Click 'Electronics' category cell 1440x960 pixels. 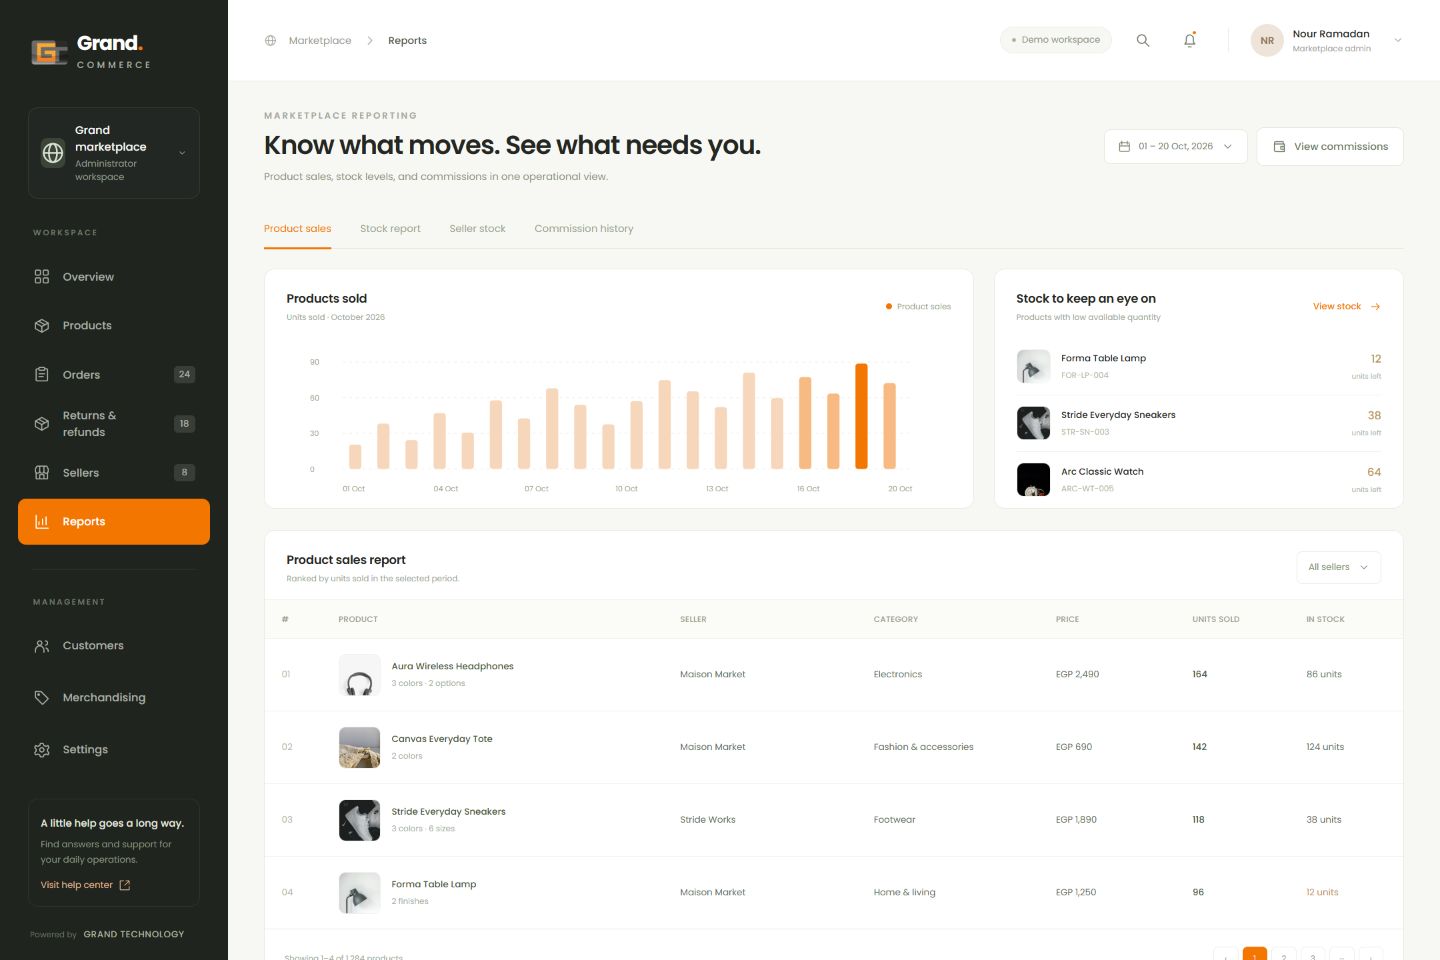(897, 674)
